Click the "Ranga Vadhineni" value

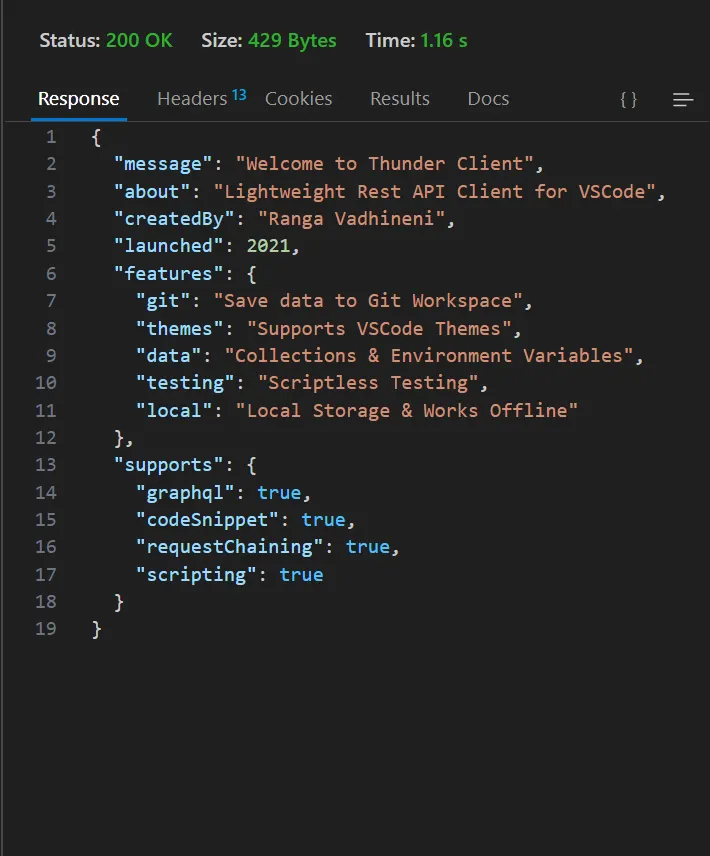351,219
